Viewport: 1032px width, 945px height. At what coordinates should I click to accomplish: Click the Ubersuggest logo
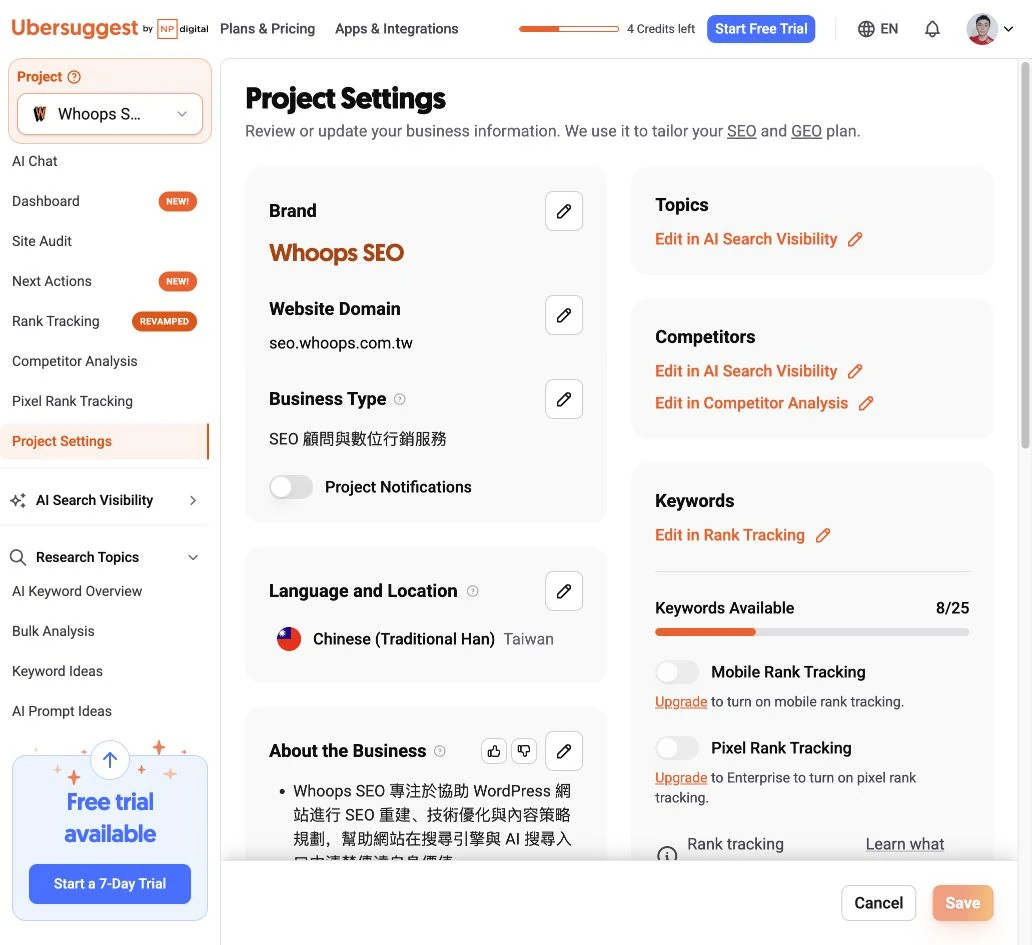74,28
